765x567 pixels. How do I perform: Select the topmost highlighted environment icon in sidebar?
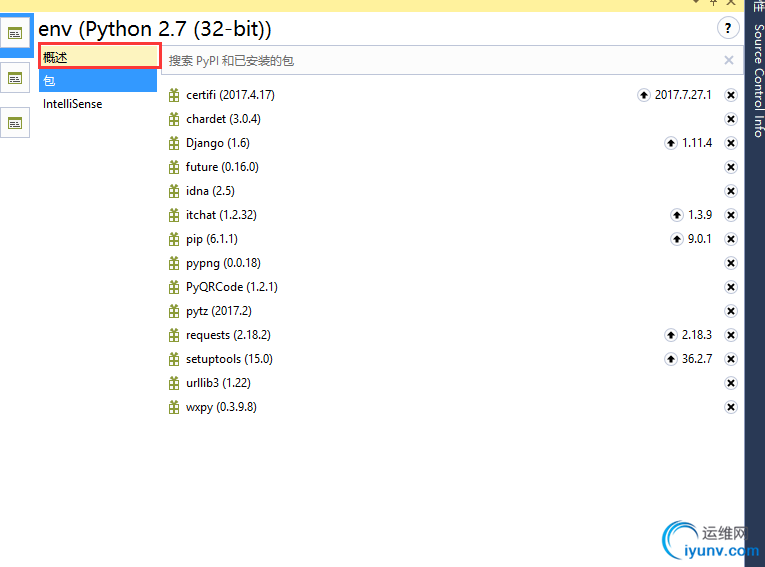15,33
